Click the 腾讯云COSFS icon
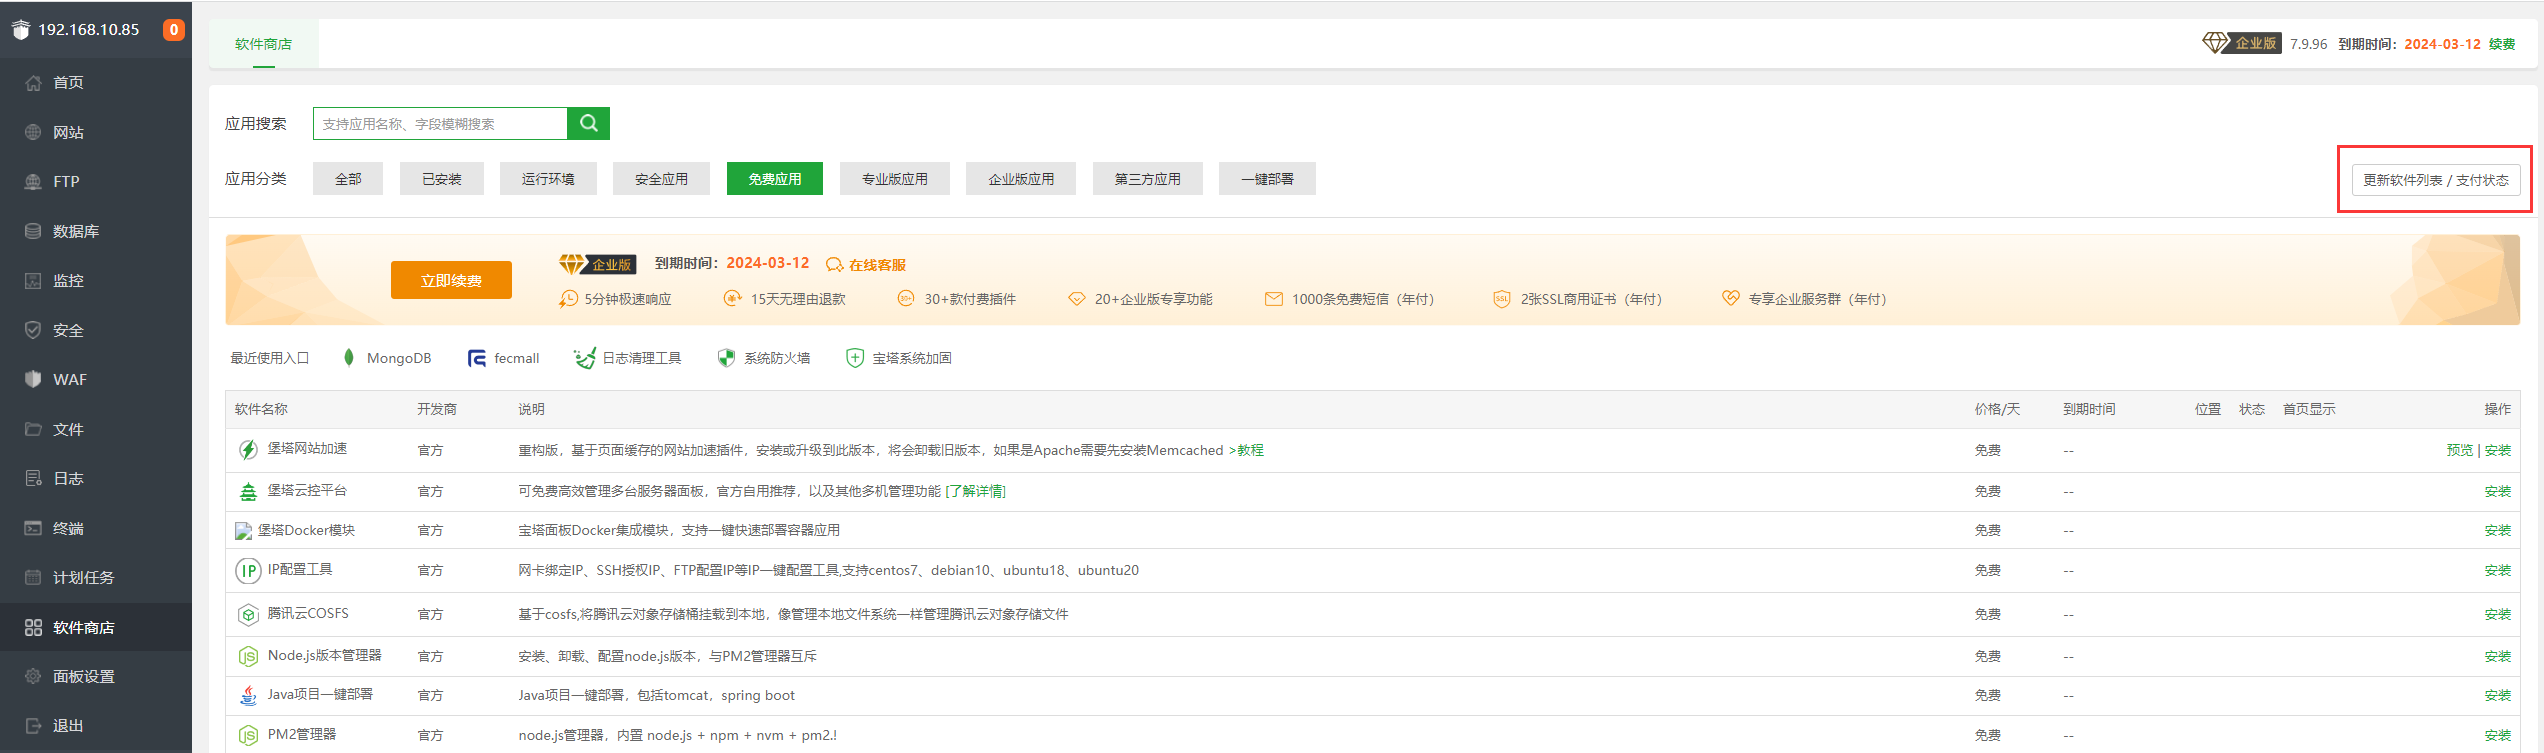The height and width of the screenshot is (753, 2544). [x=248, y=614]
